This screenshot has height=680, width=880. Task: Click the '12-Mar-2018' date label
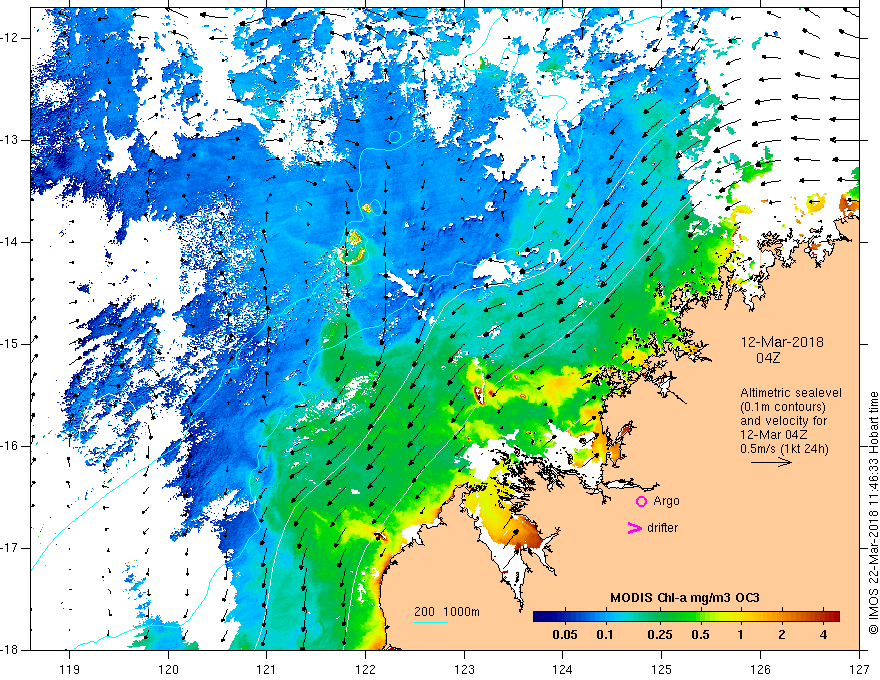click(782, 342)
